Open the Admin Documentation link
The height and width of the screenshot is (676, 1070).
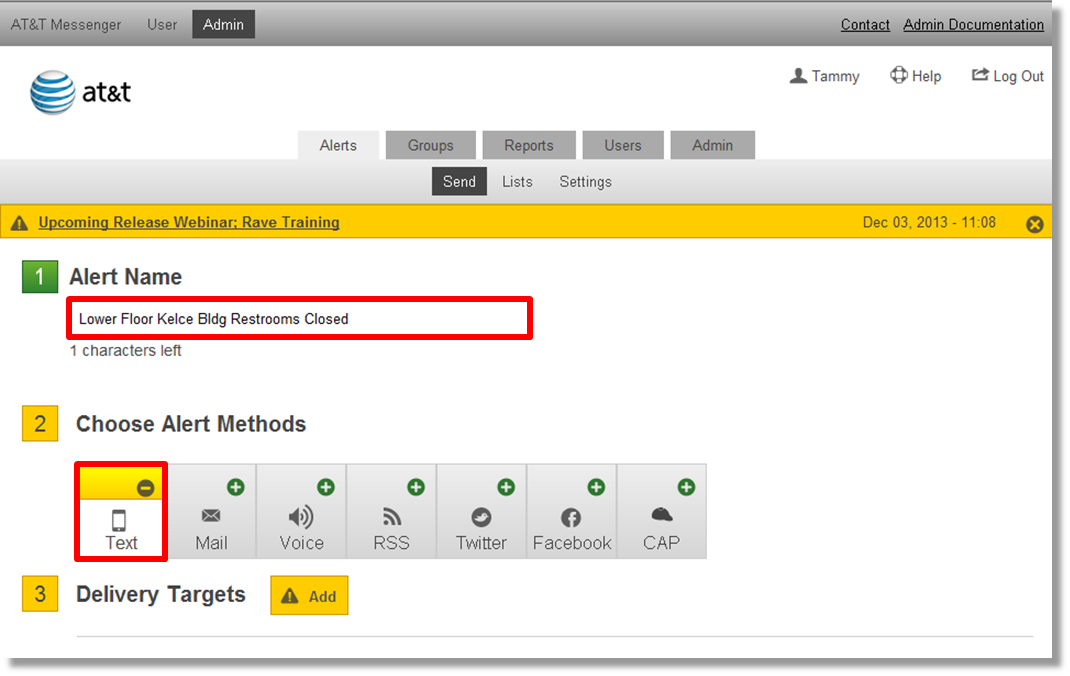pyautogui.click(x=973, y=24)
